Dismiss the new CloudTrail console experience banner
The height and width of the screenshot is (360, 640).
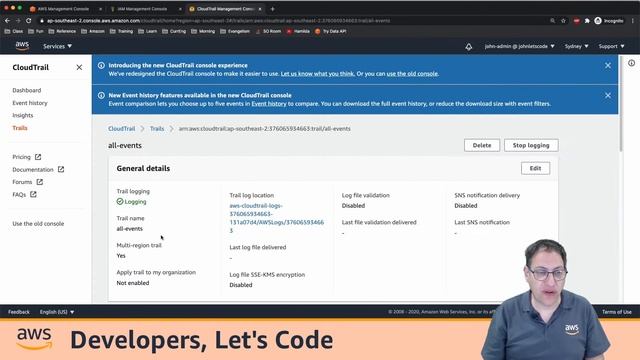608,65
